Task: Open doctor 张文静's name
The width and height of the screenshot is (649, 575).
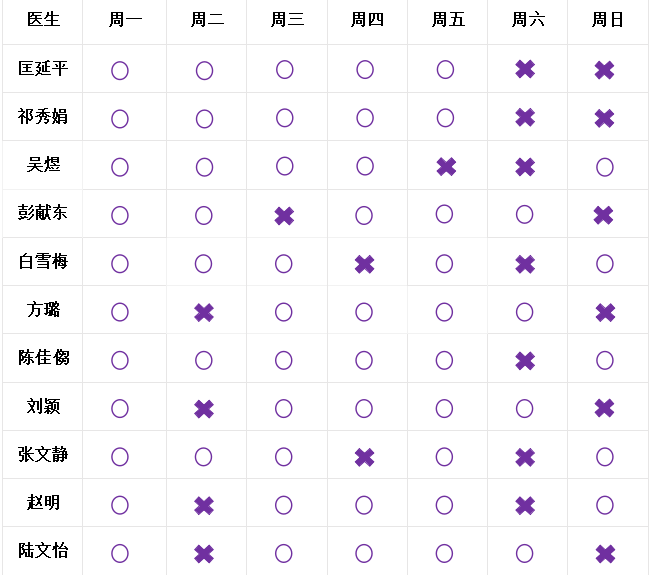Action: pyautogui.click(x=43, y=455)
